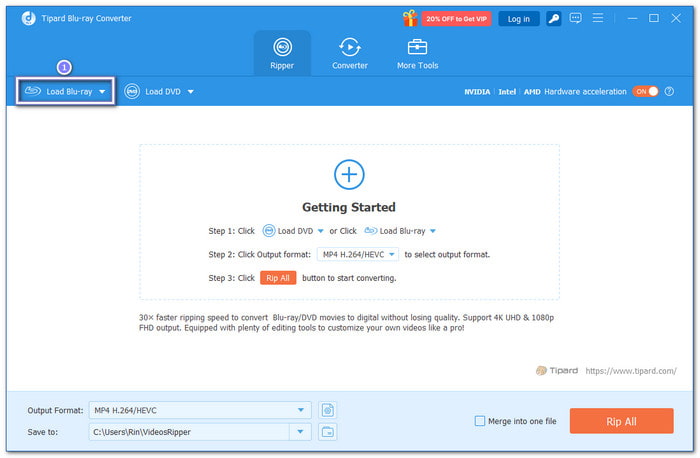Click the Load Blu-ray toolbar button
The height and width of the screenshot is (458, 700).
[x=65, y=92]
